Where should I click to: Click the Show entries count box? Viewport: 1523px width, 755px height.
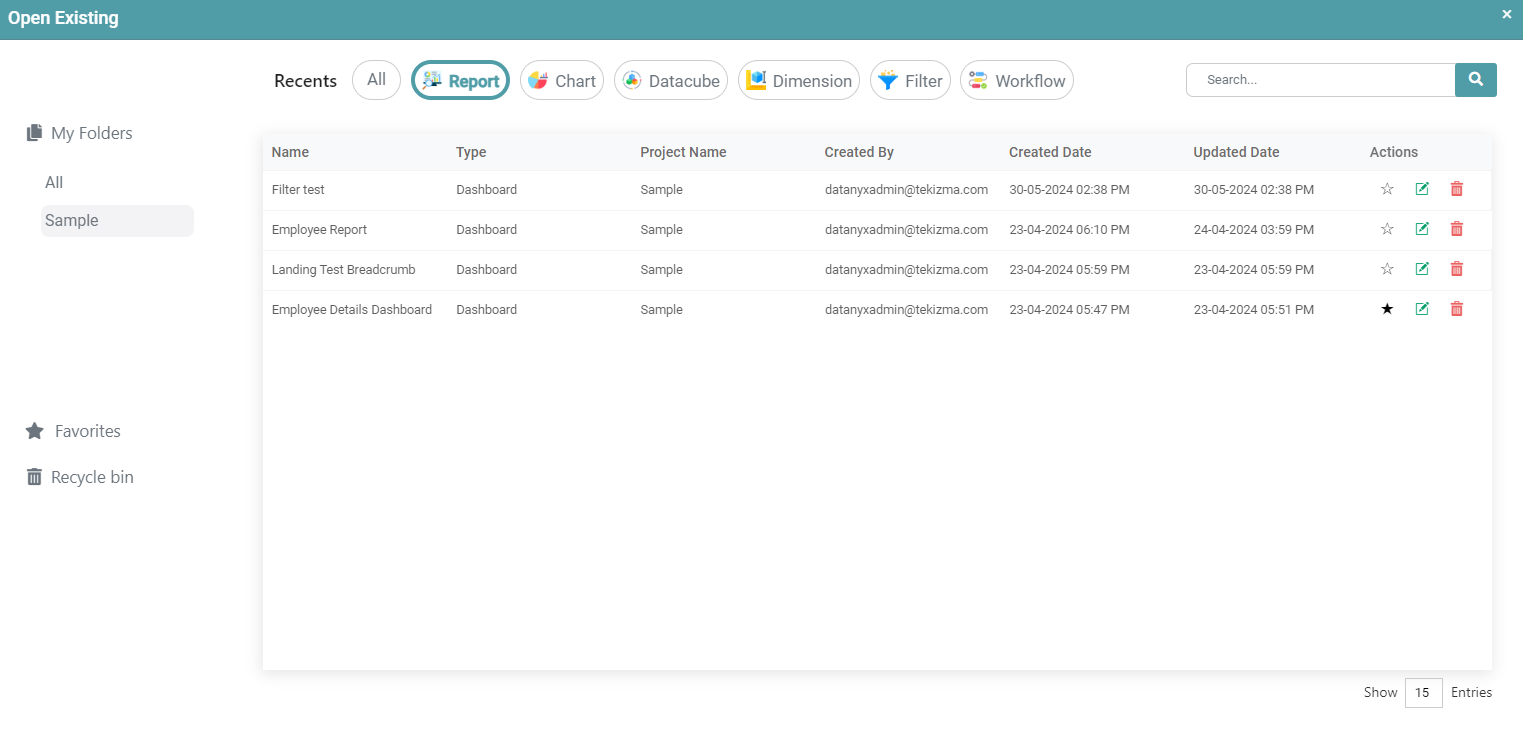pyautogui.click(x=1423, y=693)
